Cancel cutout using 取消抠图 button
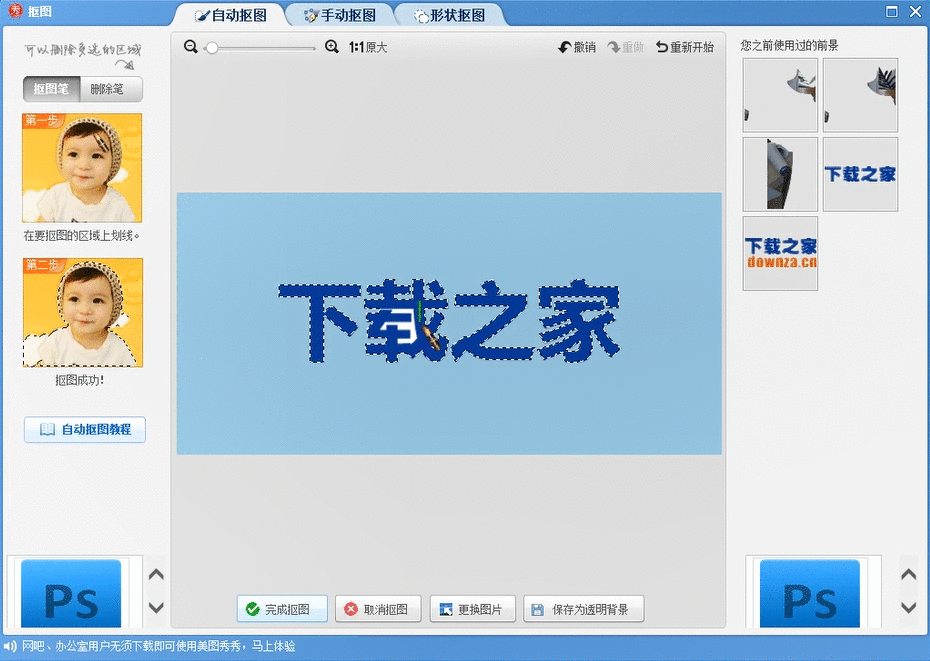The height and width of the screenshot is (661, 930). click(378, 608)
